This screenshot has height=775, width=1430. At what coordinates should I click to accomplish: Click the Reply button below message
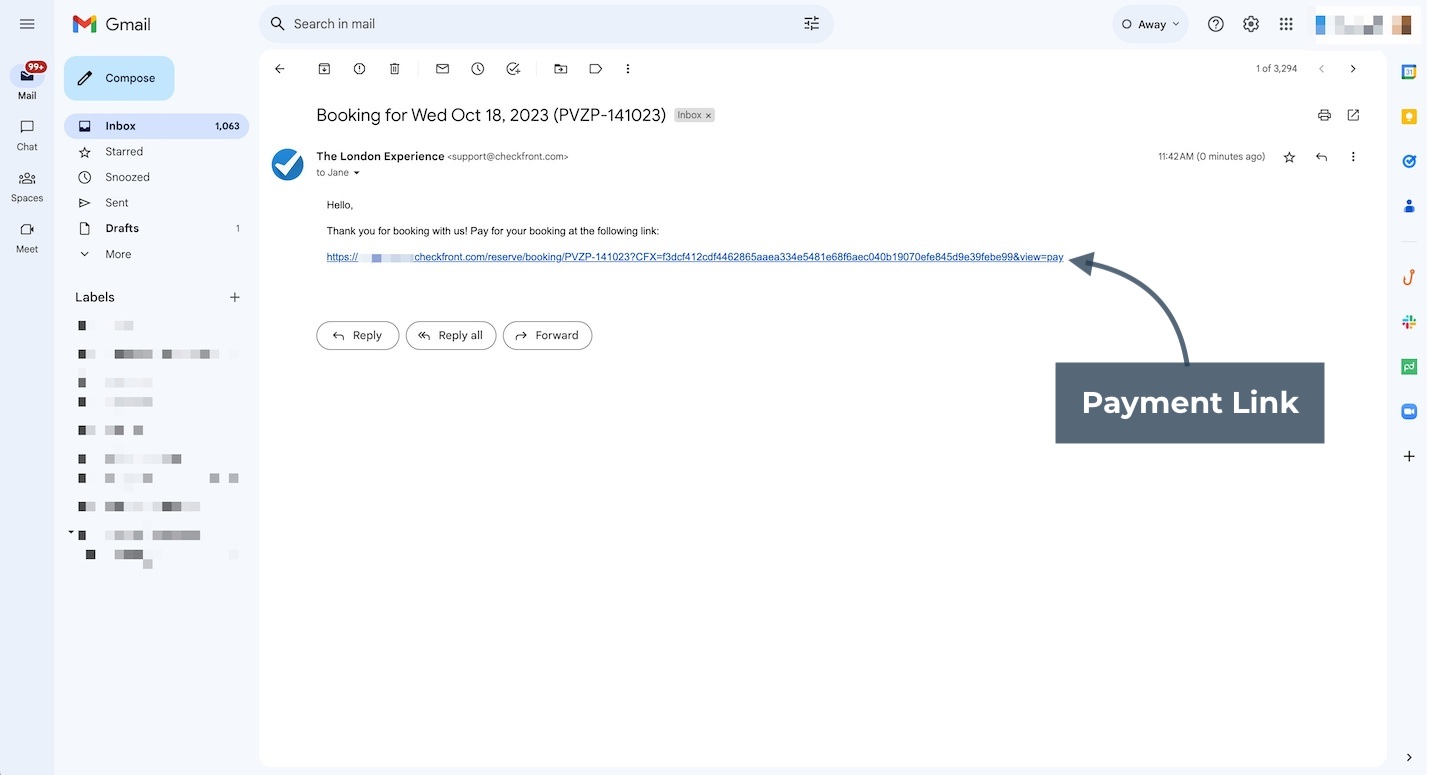tap(357, 335)
